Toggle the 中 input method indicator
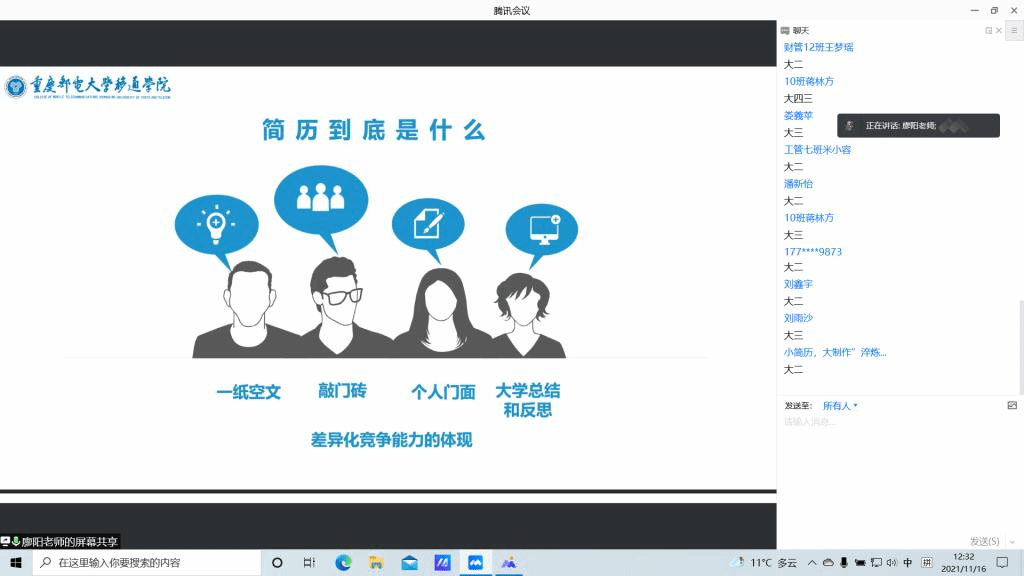Viewport: 1024px width, 576px height. (907, 563)
